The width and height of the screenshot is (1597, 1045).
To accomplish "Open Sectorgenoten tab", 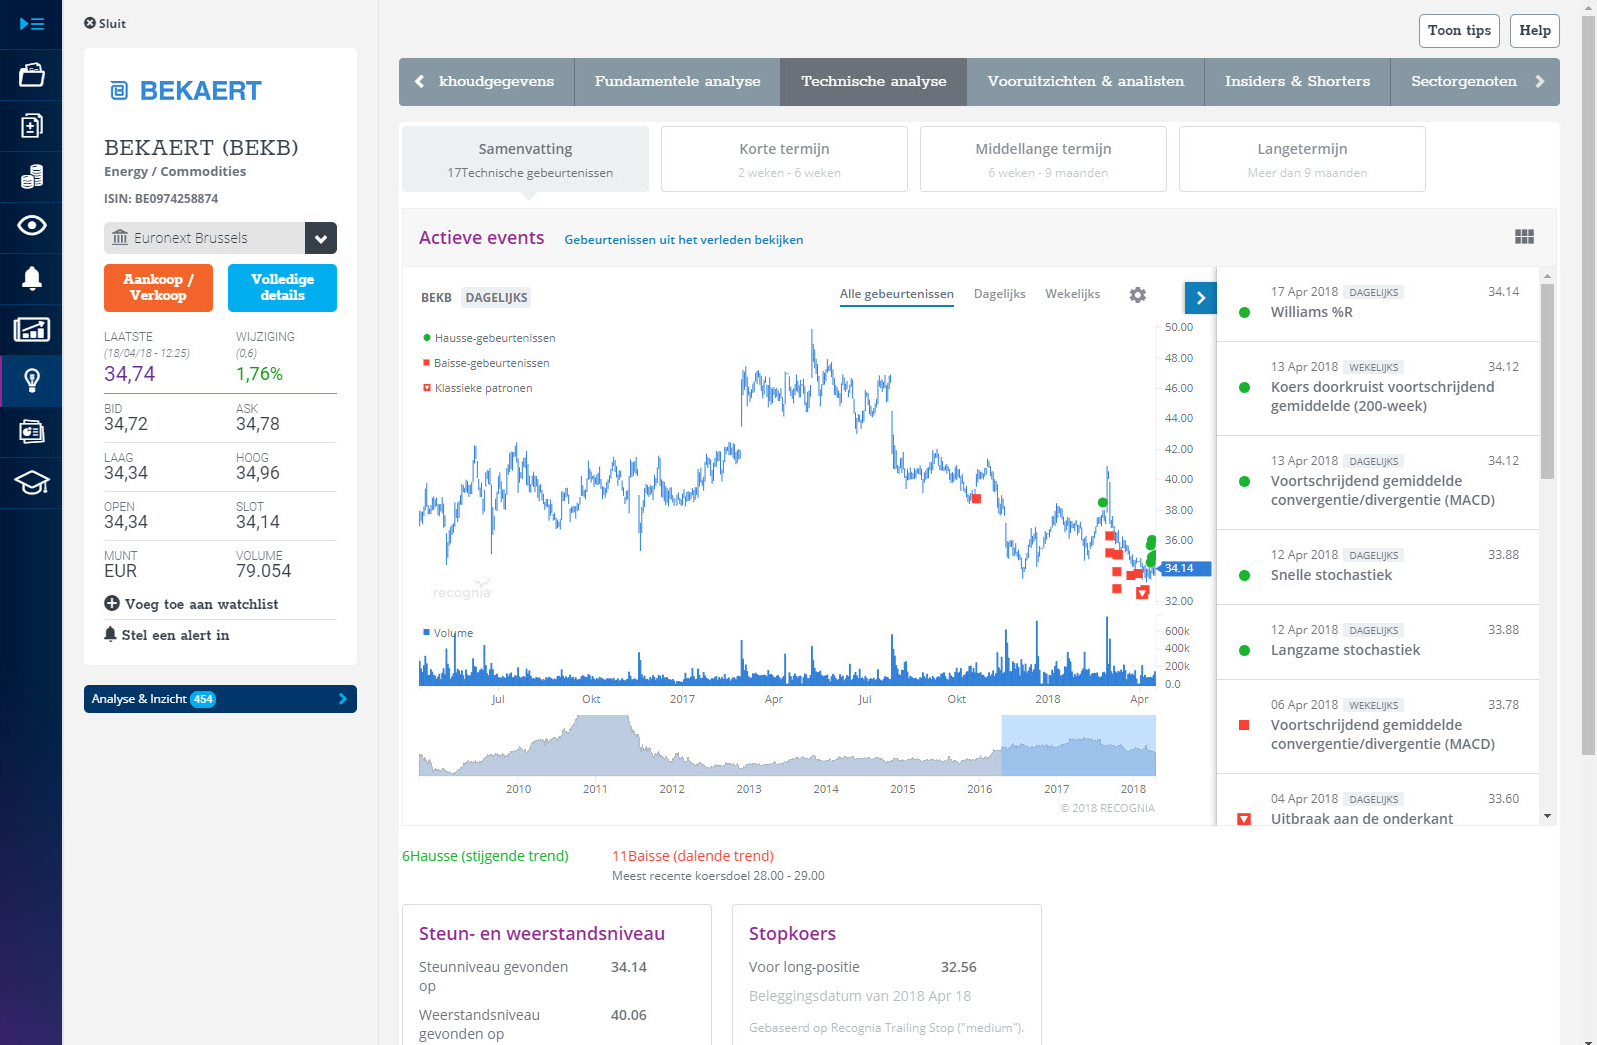I will [1463, 82].
